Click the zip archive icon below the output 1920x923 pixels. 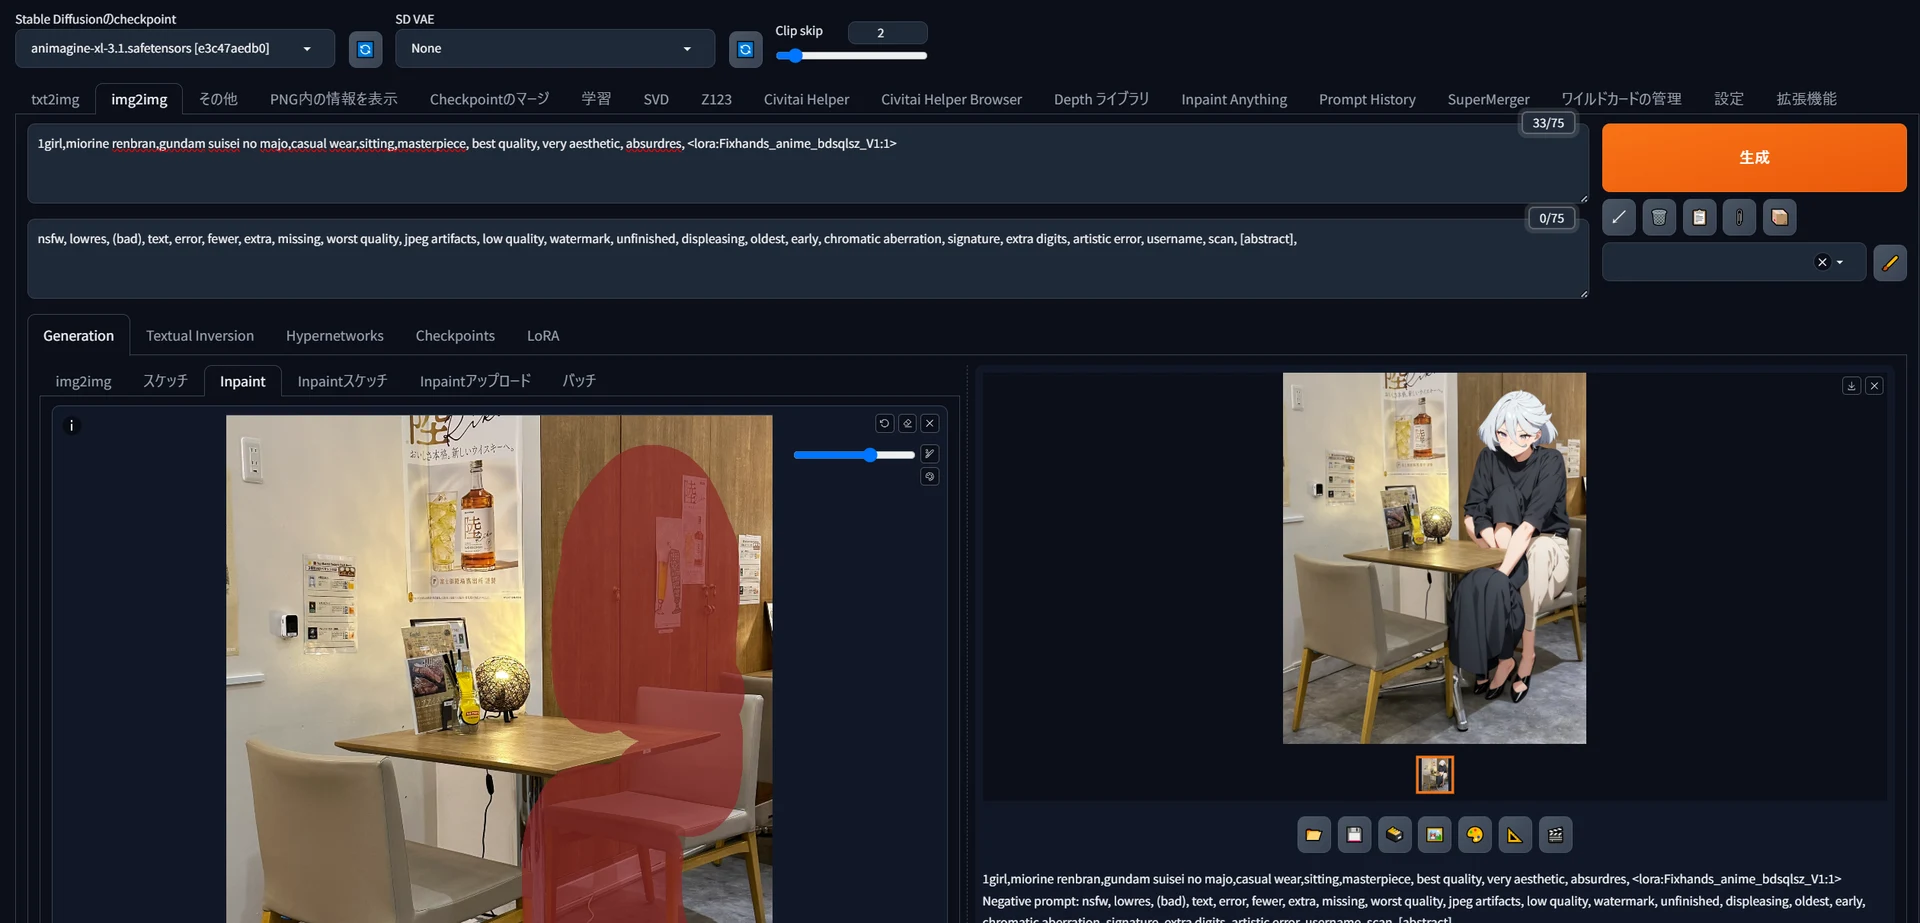coord(1394,835)
